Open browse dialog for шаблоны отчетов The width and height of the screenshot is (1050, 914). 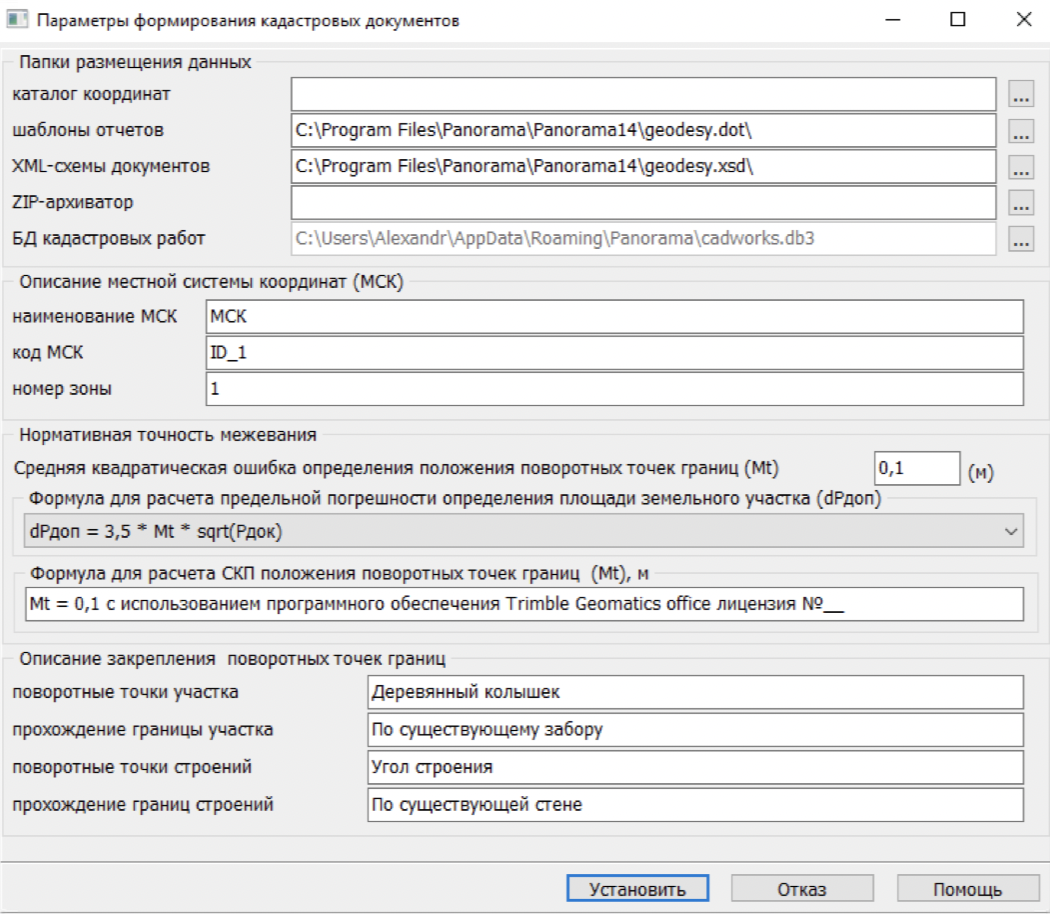(1020, 131)
